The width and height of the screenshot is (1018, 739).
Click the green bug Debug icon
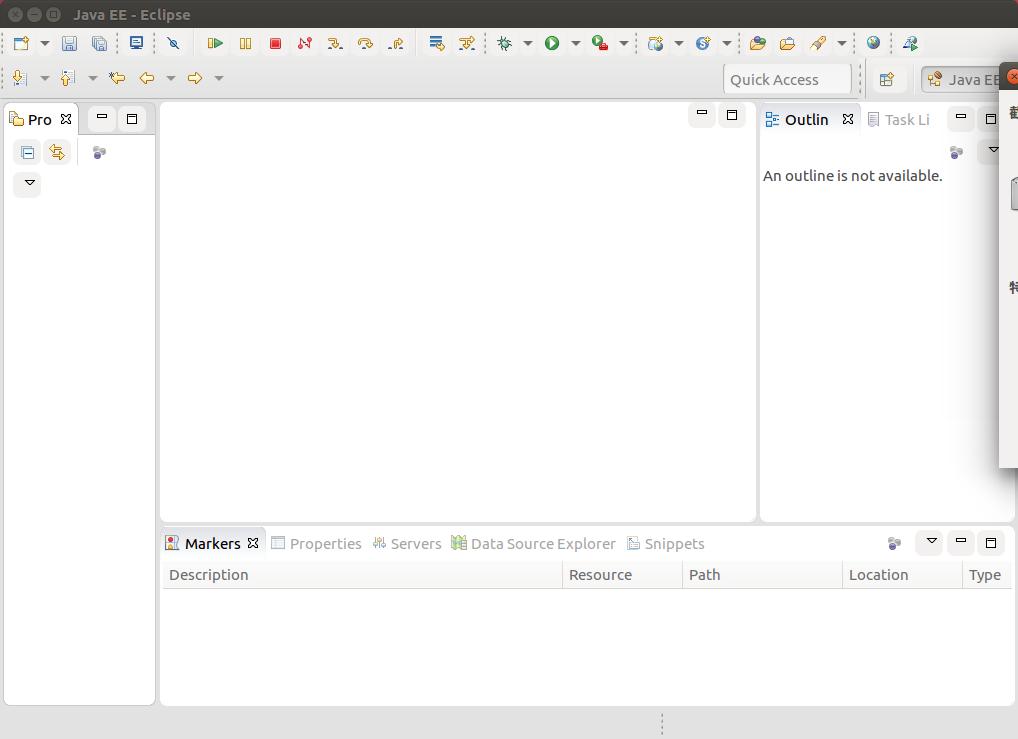(x=505, y=43)
